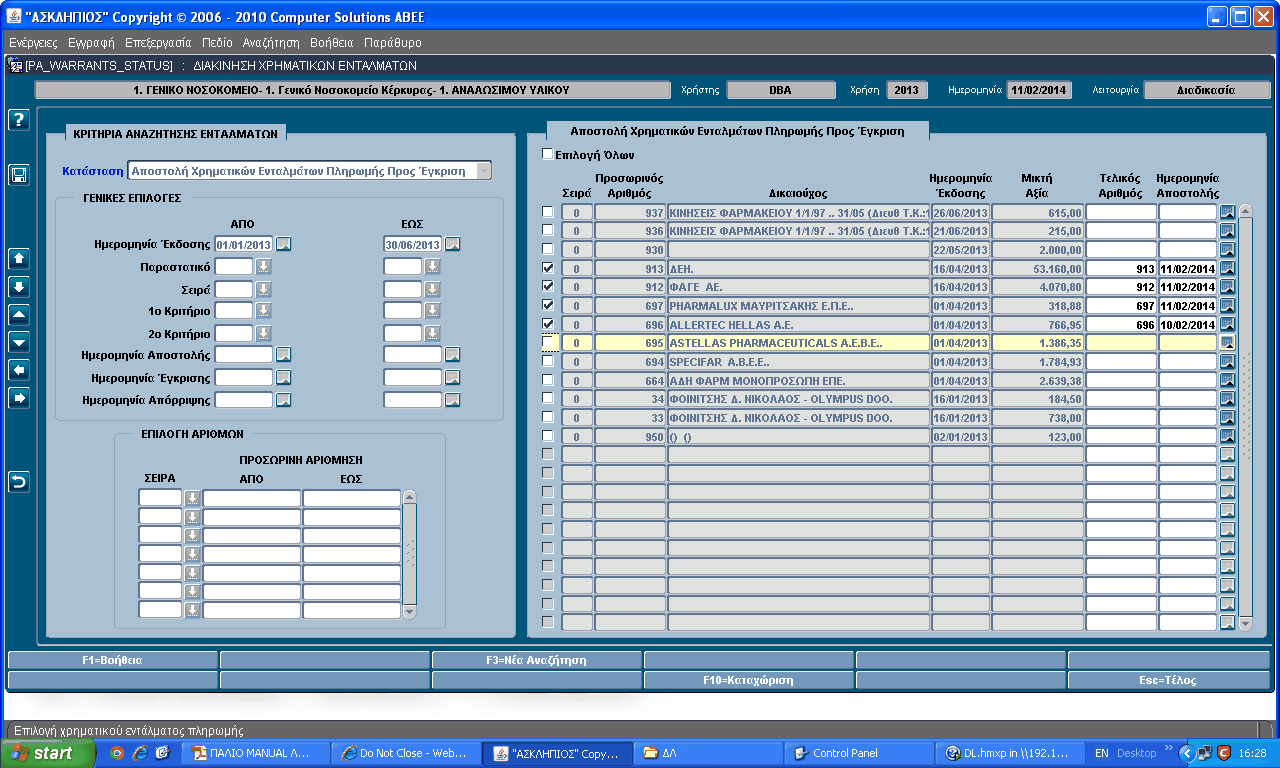1280x768 pixels.
Task: Uncheck the ΦΑΓΕ ΑΕ row checkbox
Action: [547, 287]
